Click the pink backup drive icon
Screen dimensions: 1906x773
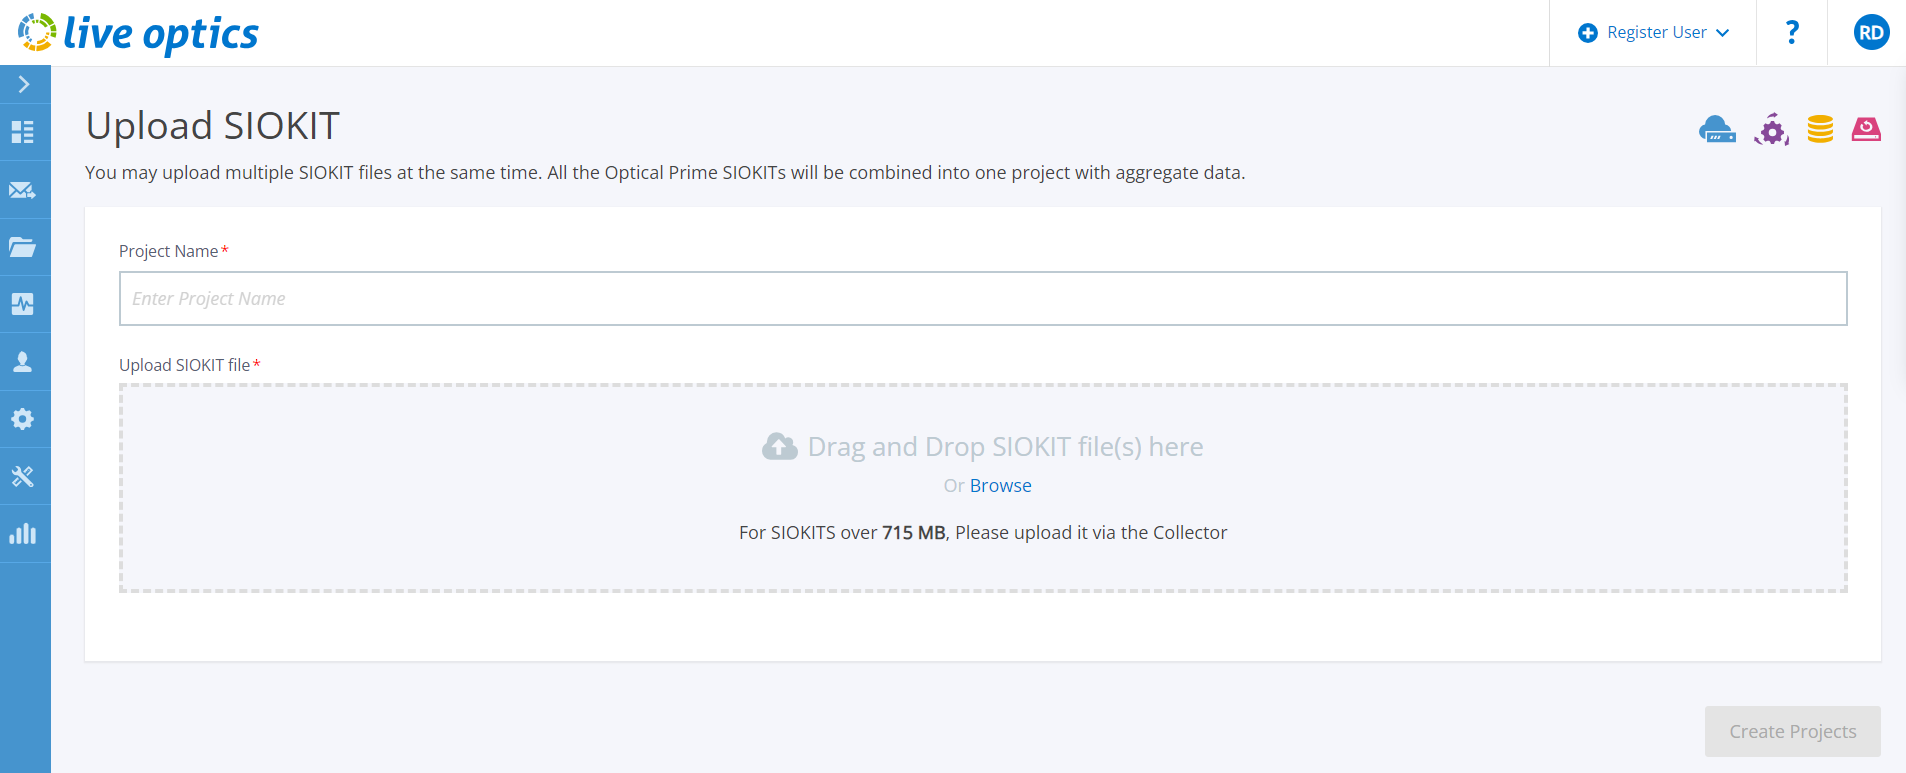click(1866, 129)
